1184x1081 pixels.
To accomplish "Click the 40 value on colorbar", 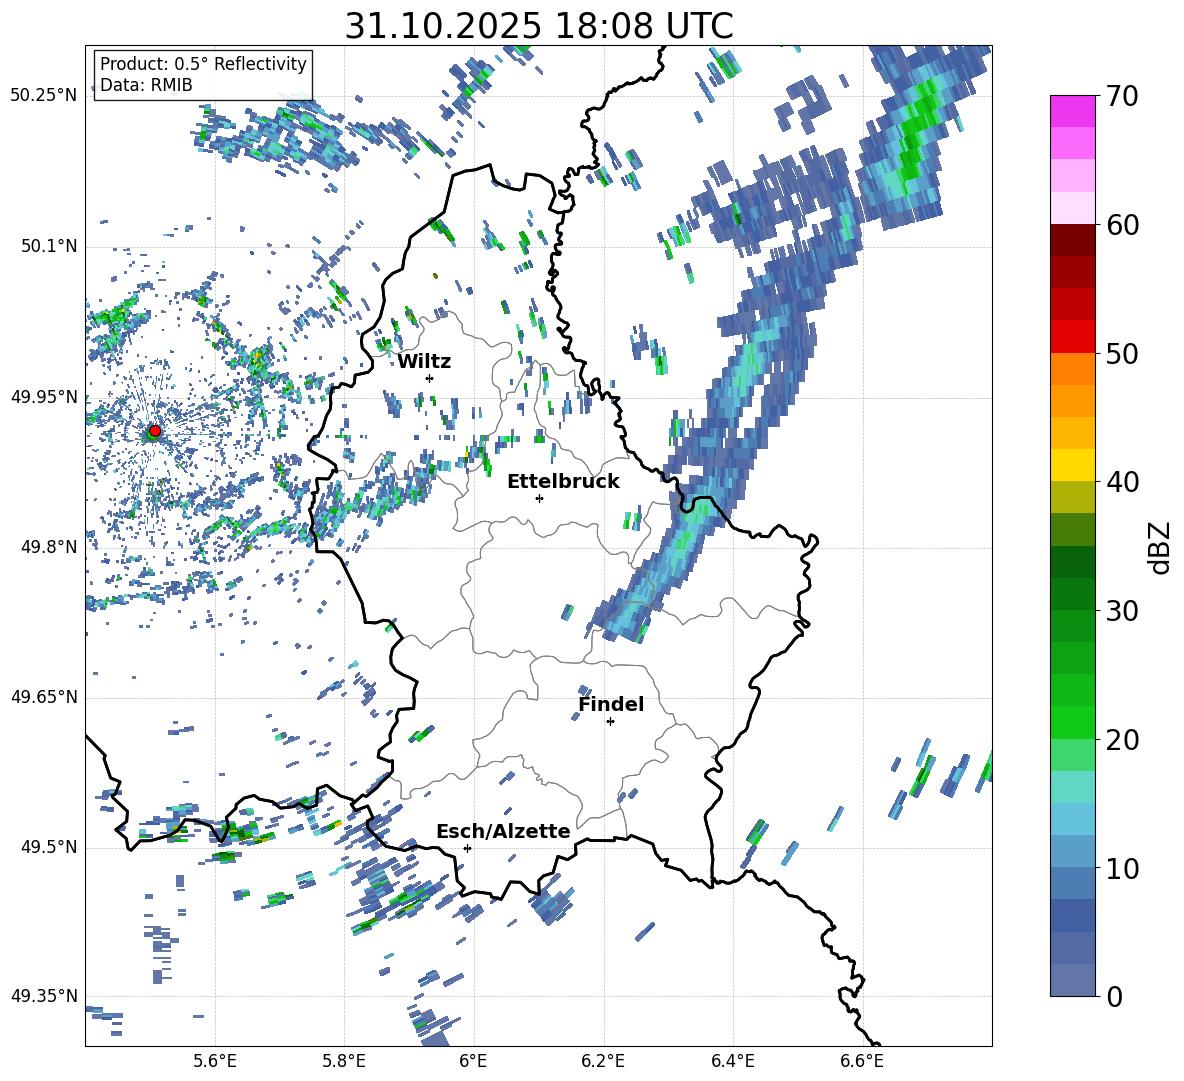I will pyautogui.click(x=1123, y=482).
